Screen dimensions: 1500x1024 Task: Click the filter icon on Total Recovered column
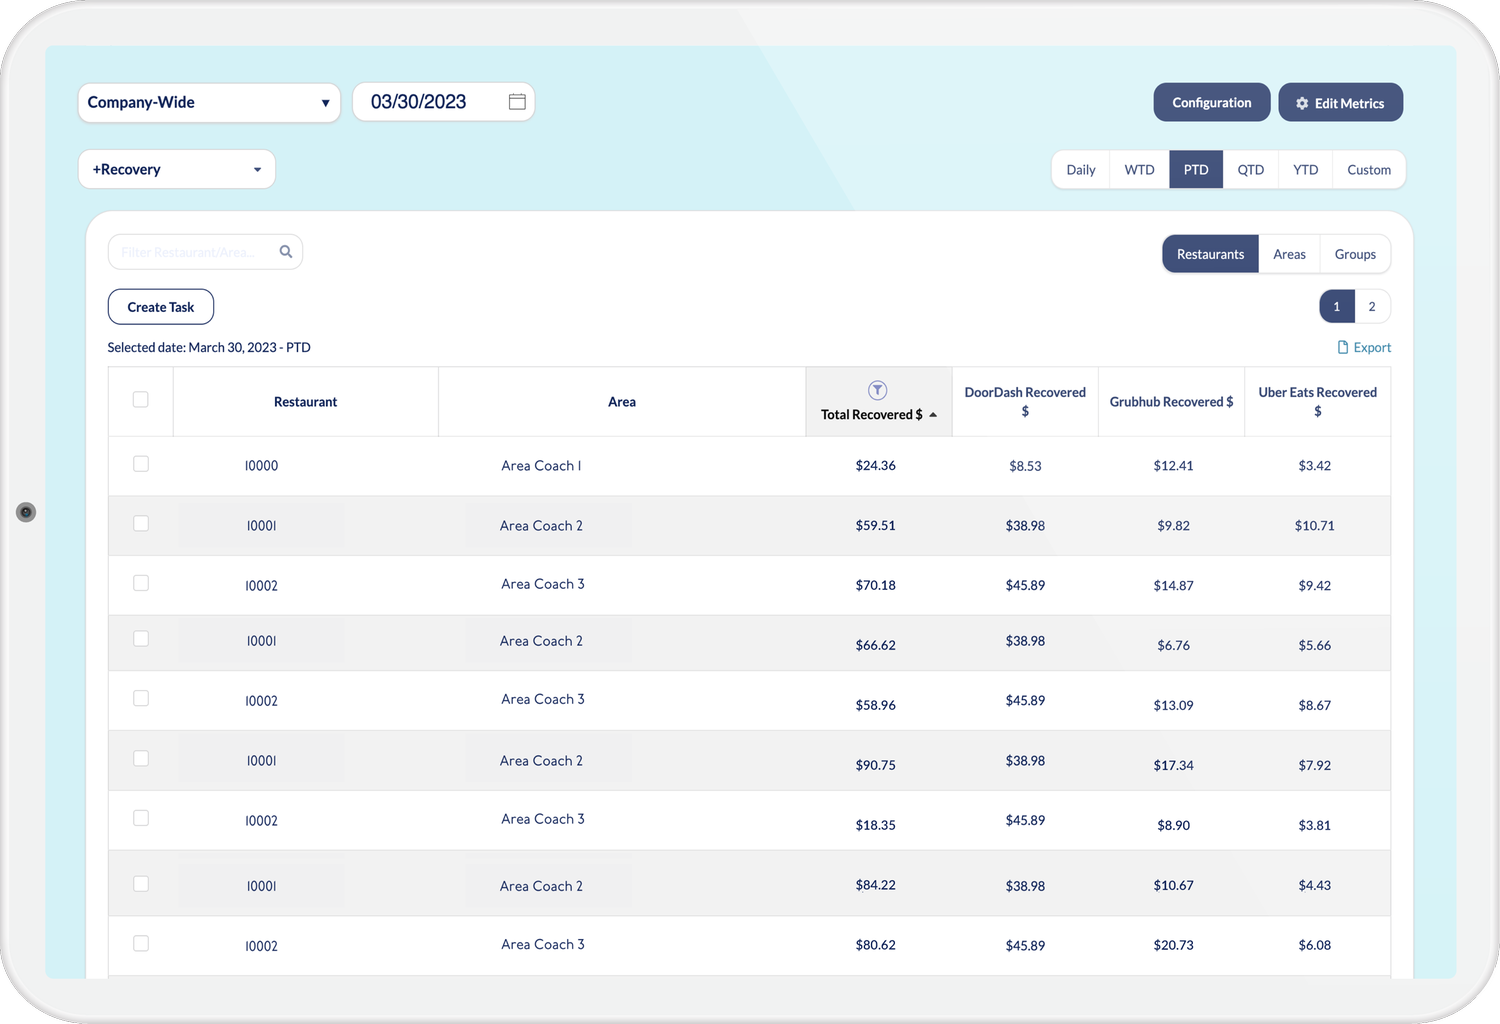877,390
